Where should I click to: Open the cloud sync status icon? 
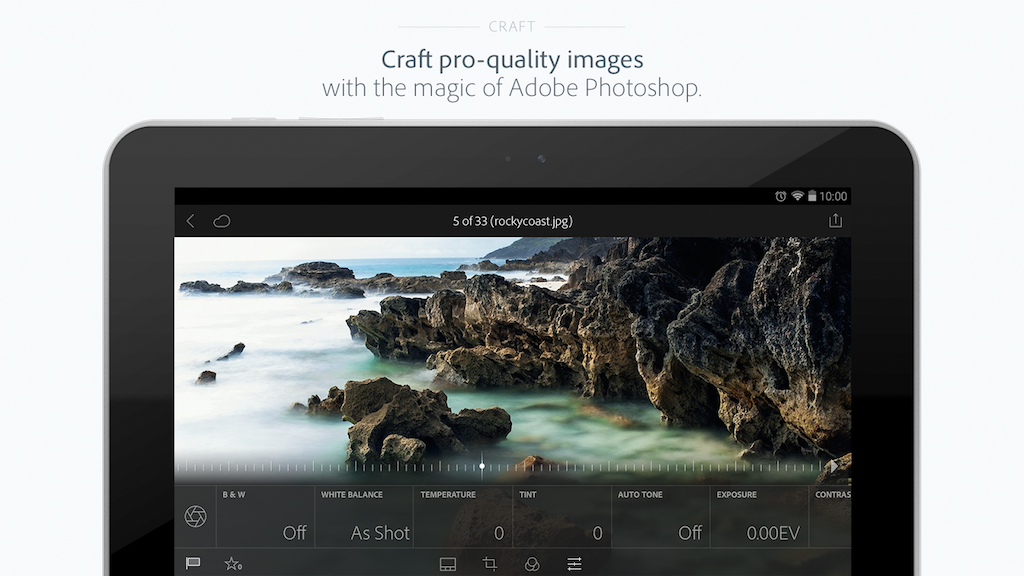point(222,221)
